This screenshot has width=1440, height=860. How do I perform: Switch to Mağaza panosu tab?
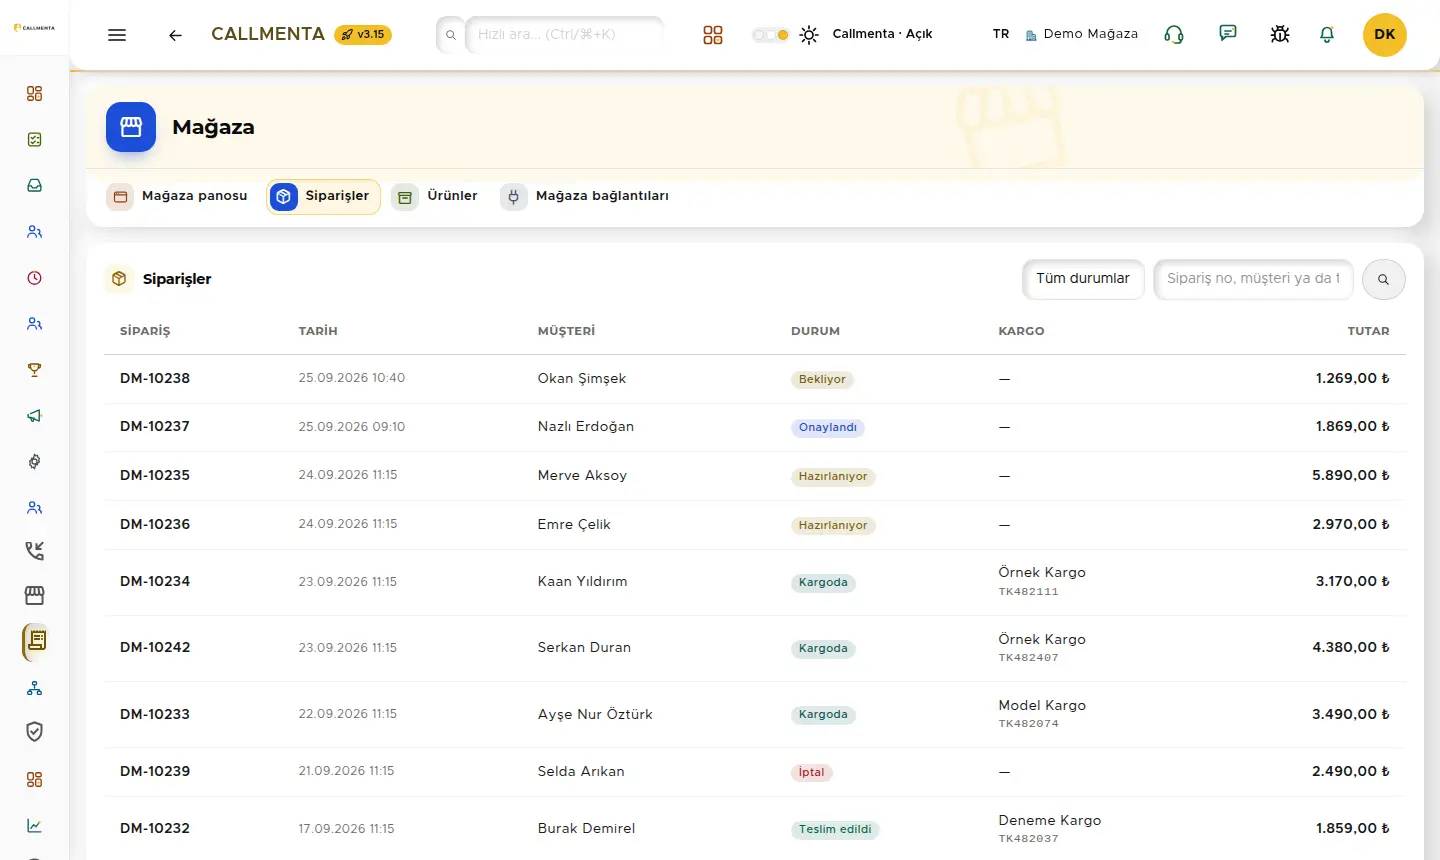coord(178,196)
